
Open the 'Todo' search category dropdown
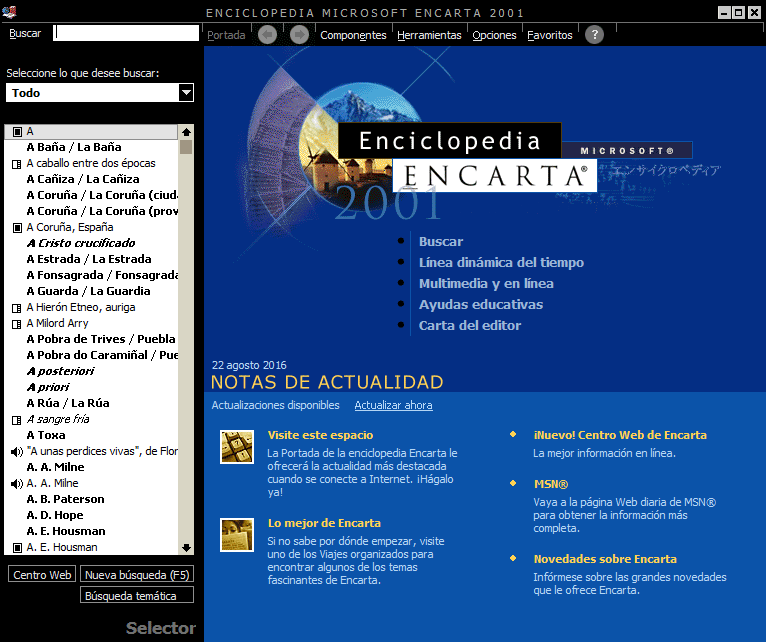(186, 92)
